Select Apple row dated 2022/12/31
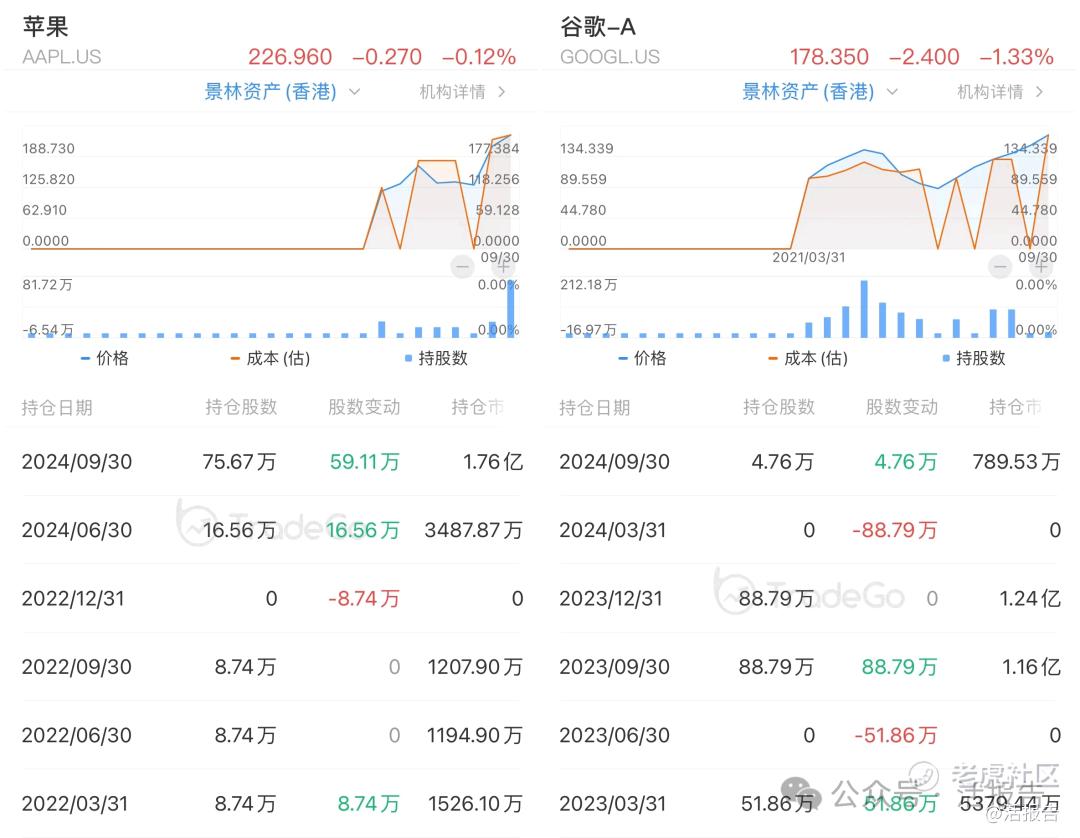 point(272,598)
